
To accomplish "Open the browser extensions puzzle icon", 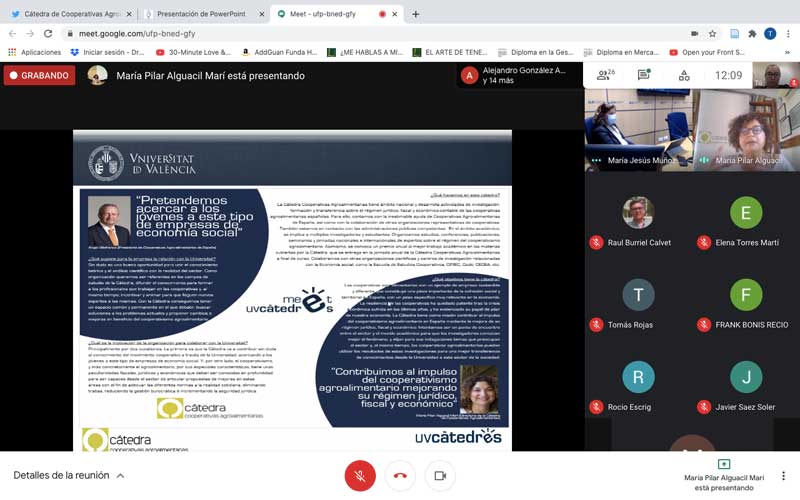I will (752, 33).
